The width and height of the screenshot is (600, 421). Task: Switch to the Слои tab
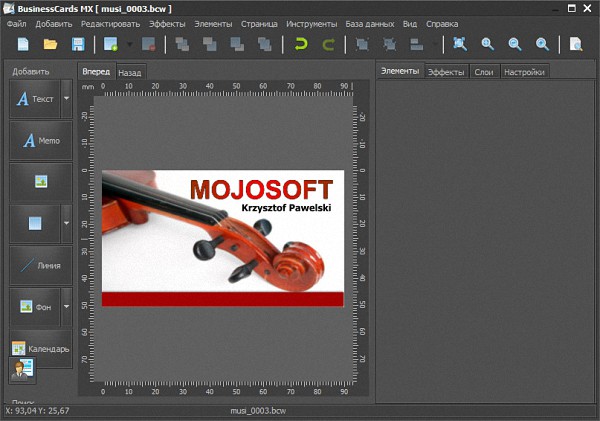483,72
